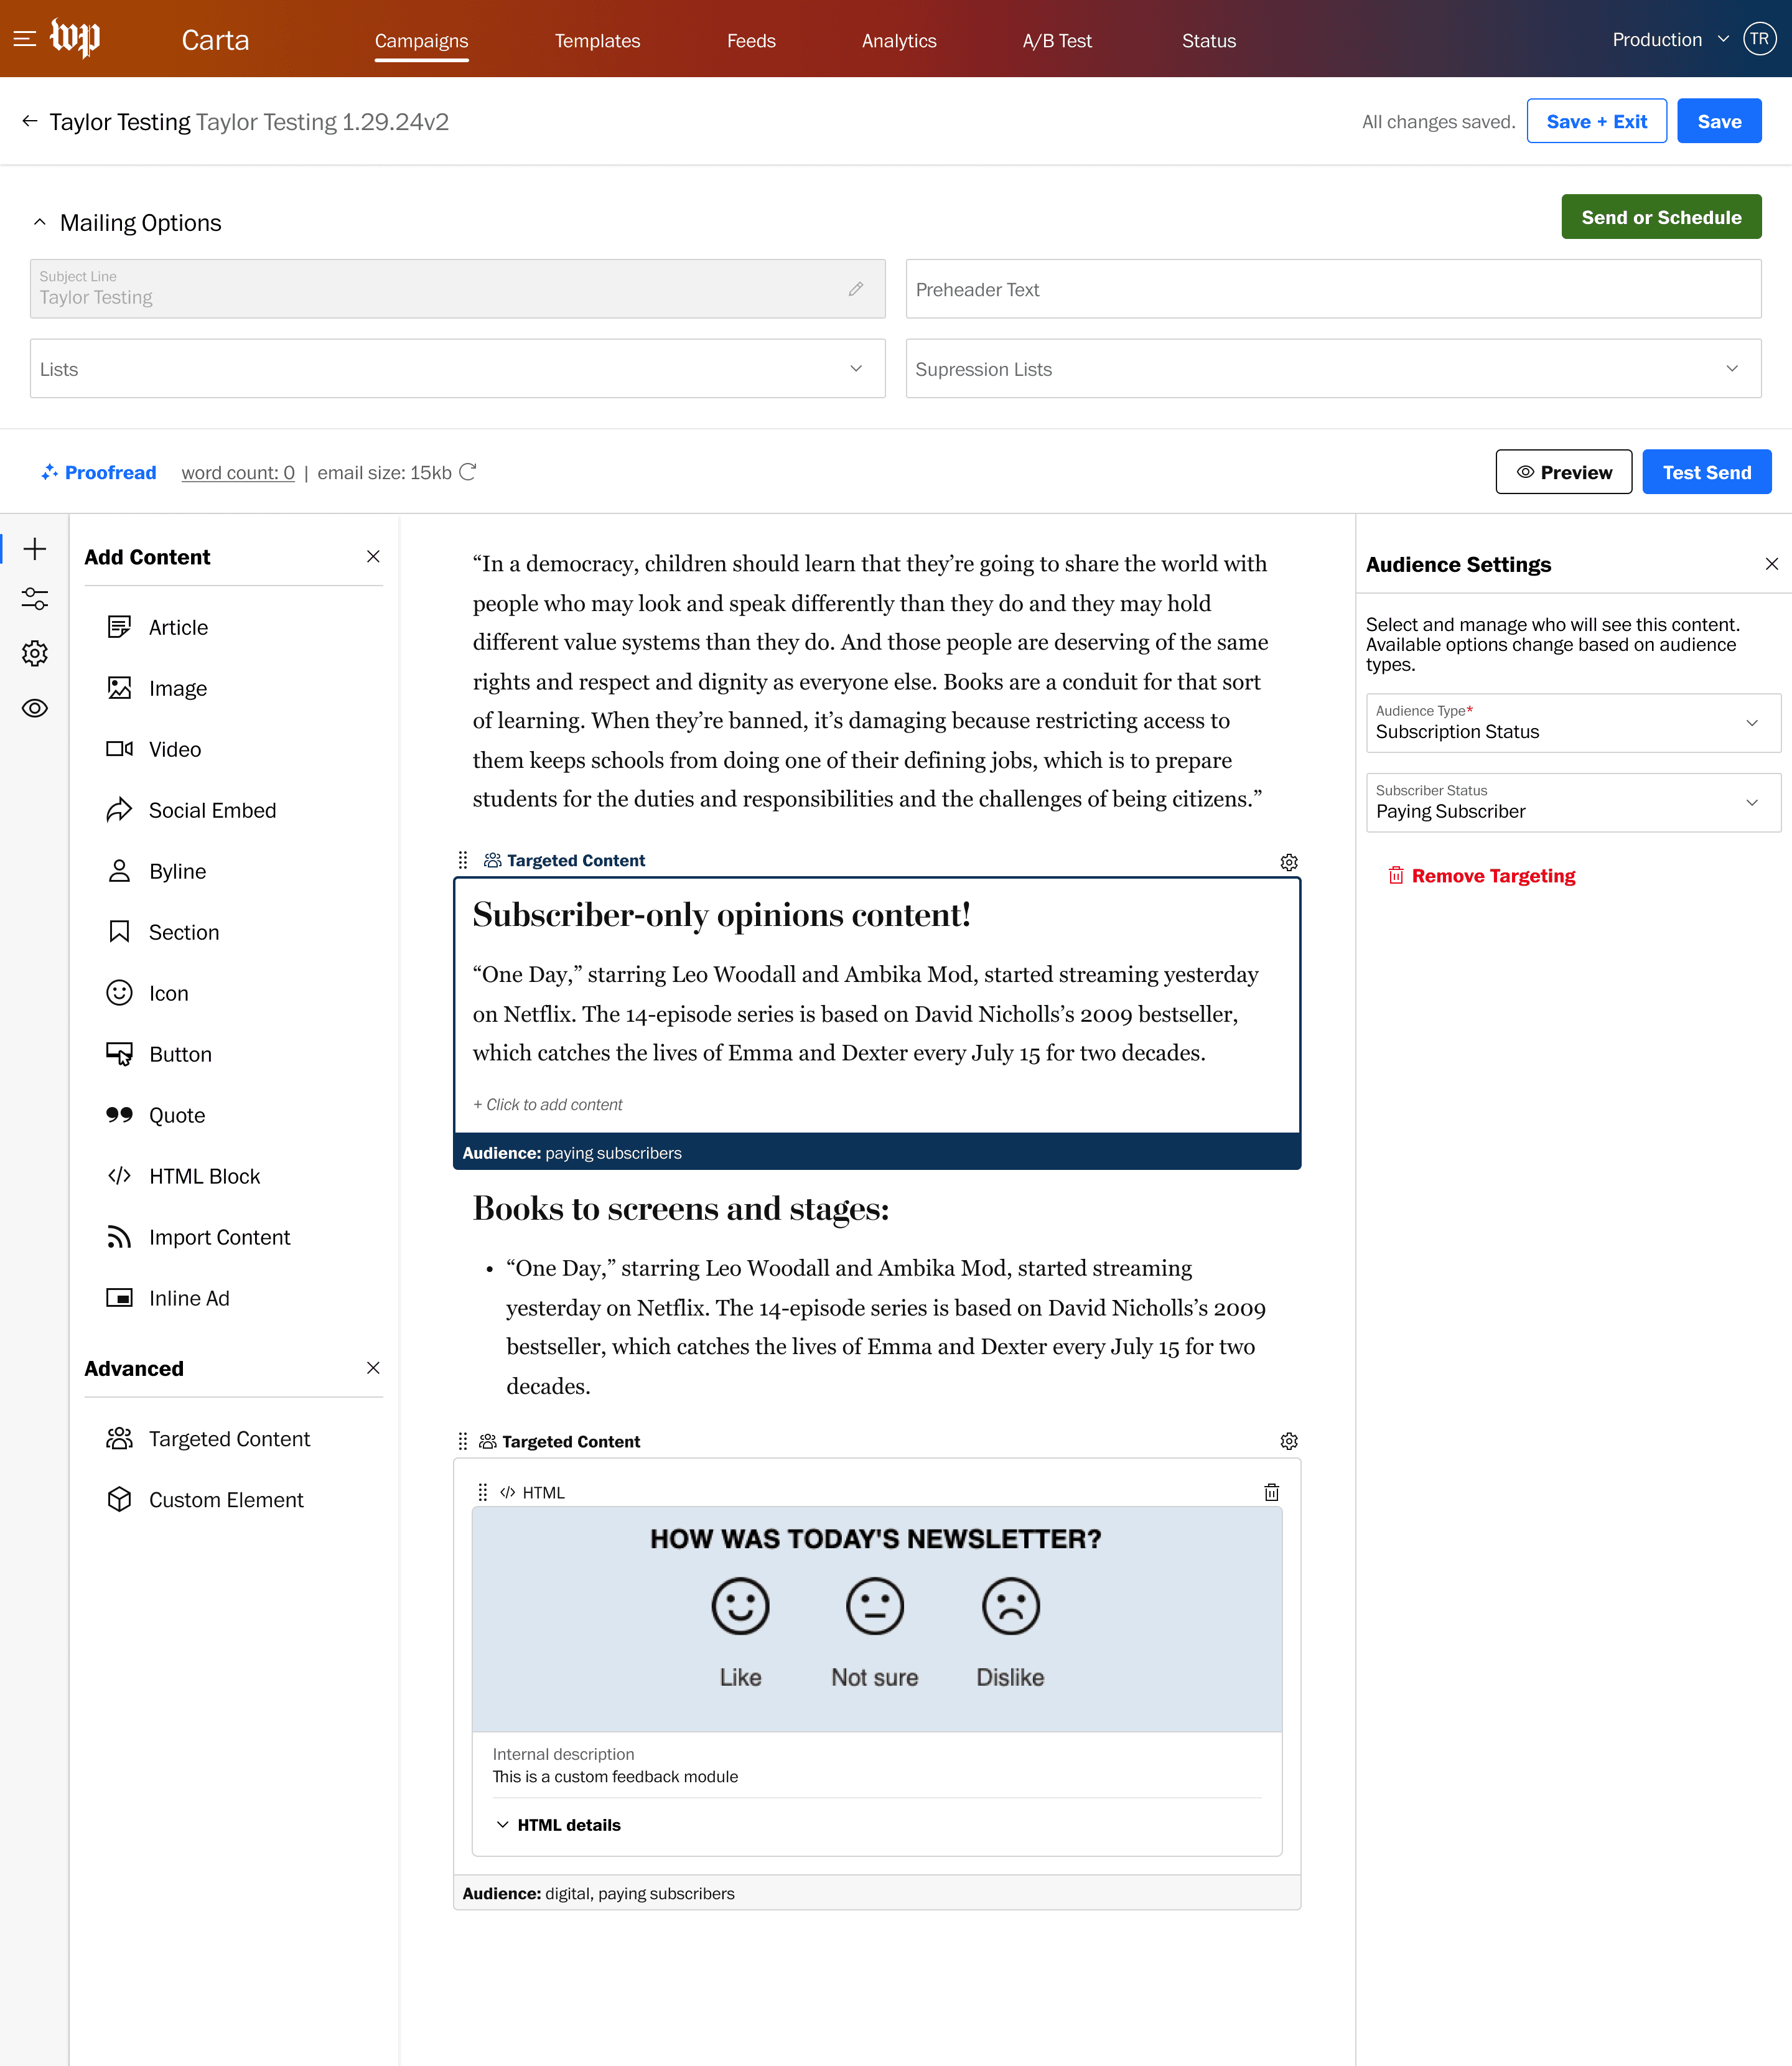This screenshot has height=2066, width=1792.
Task: Click the Washington Post logo
Action: pos(76,38)
